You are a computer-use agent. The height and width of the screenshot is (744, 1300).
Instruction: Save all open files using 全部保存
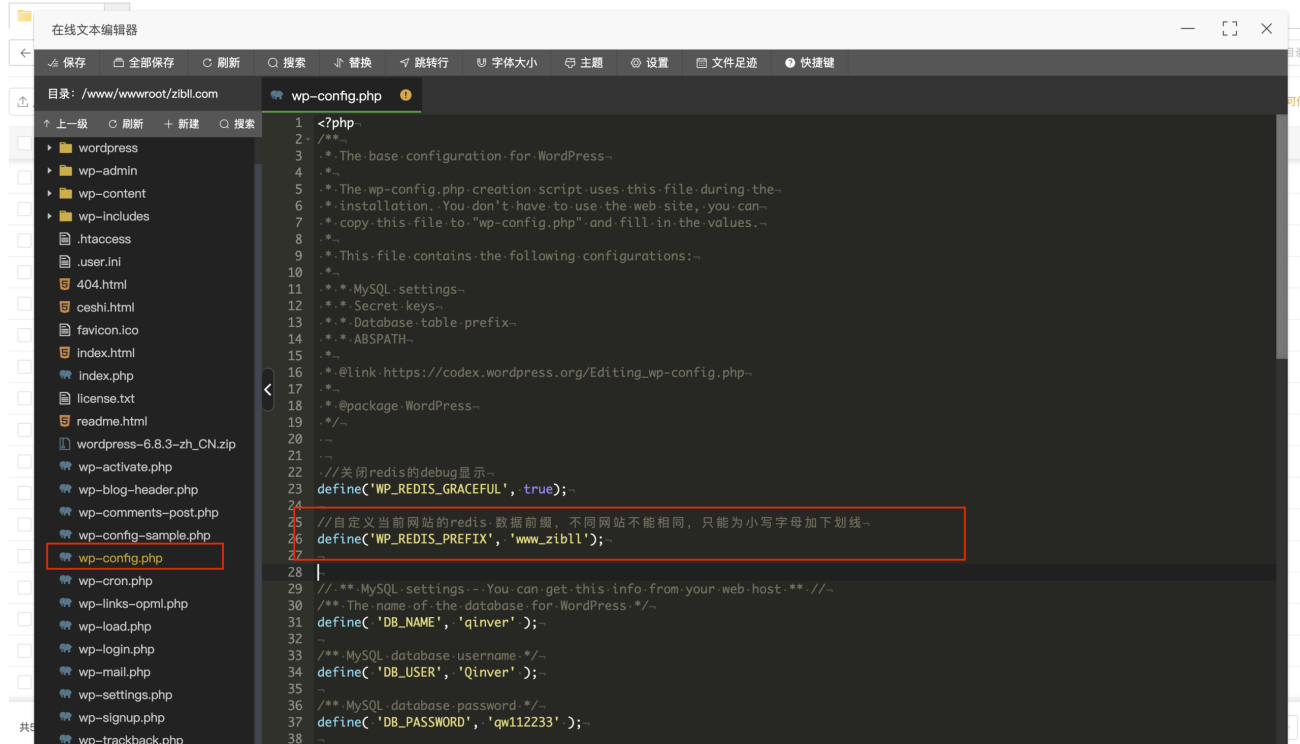pos(143,62)
